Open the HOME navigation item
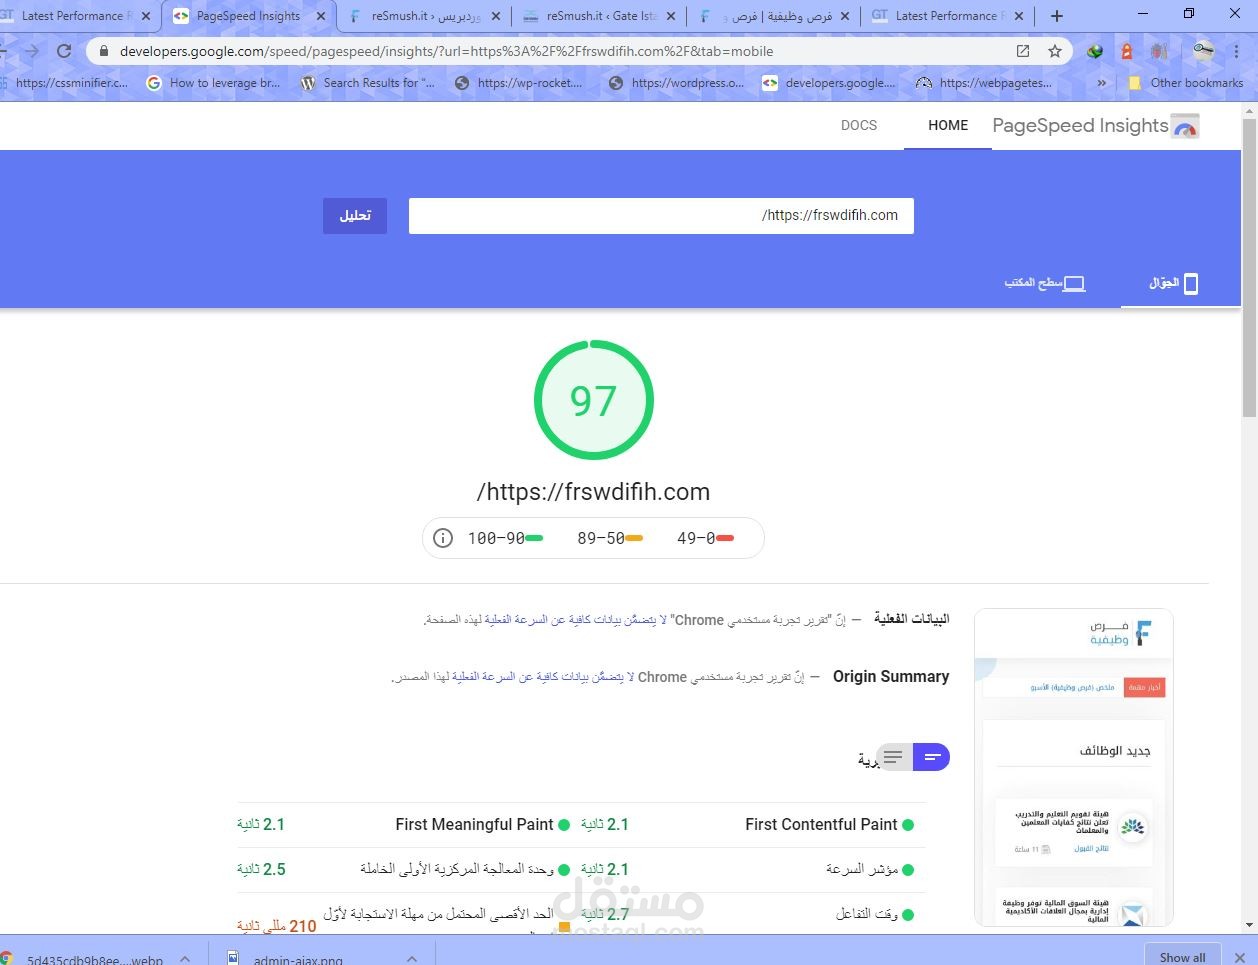The image size is (1258, 965). point(948,125)
